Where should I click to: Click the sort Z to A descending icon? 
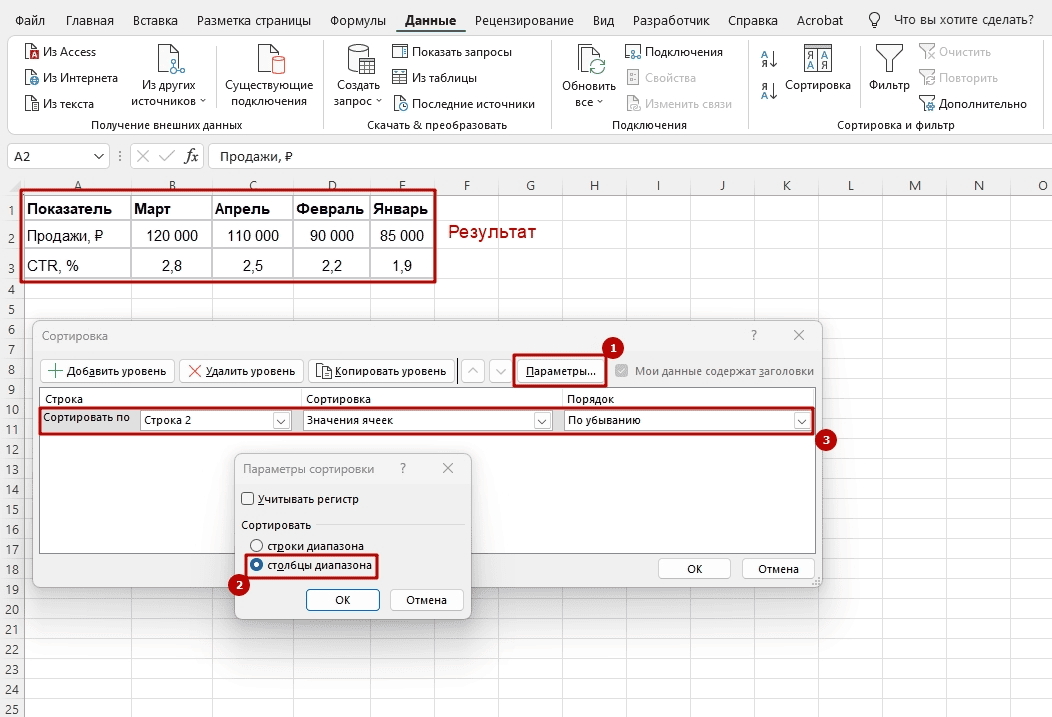coord(769,91)
